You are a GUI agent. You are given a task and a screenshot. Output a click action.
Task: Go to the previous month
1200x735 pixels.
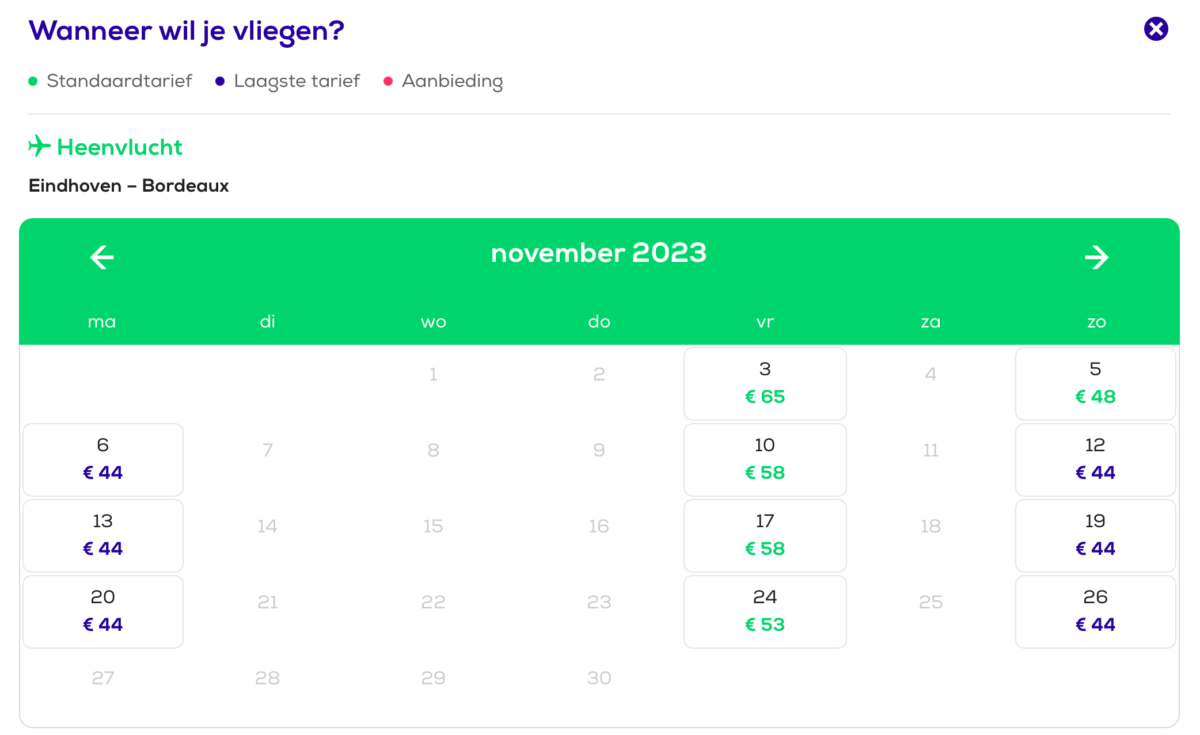pyautogui.click(x=102, y=257)
